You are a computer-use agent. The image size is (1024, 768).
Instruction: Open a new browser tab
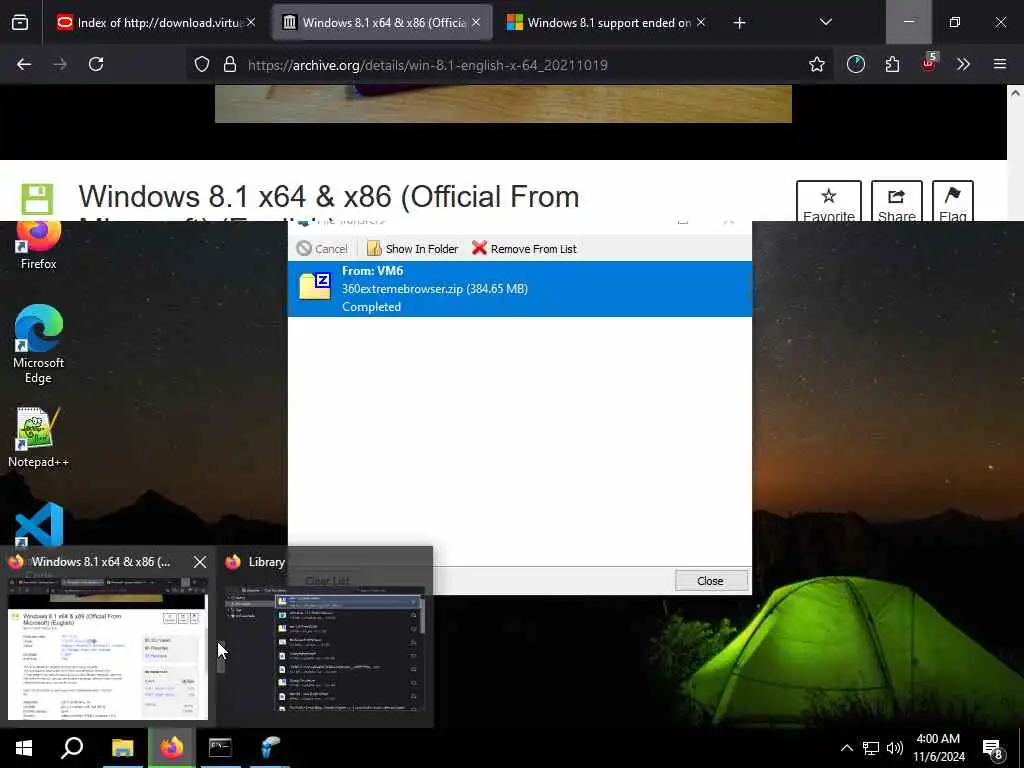point(739,23)
